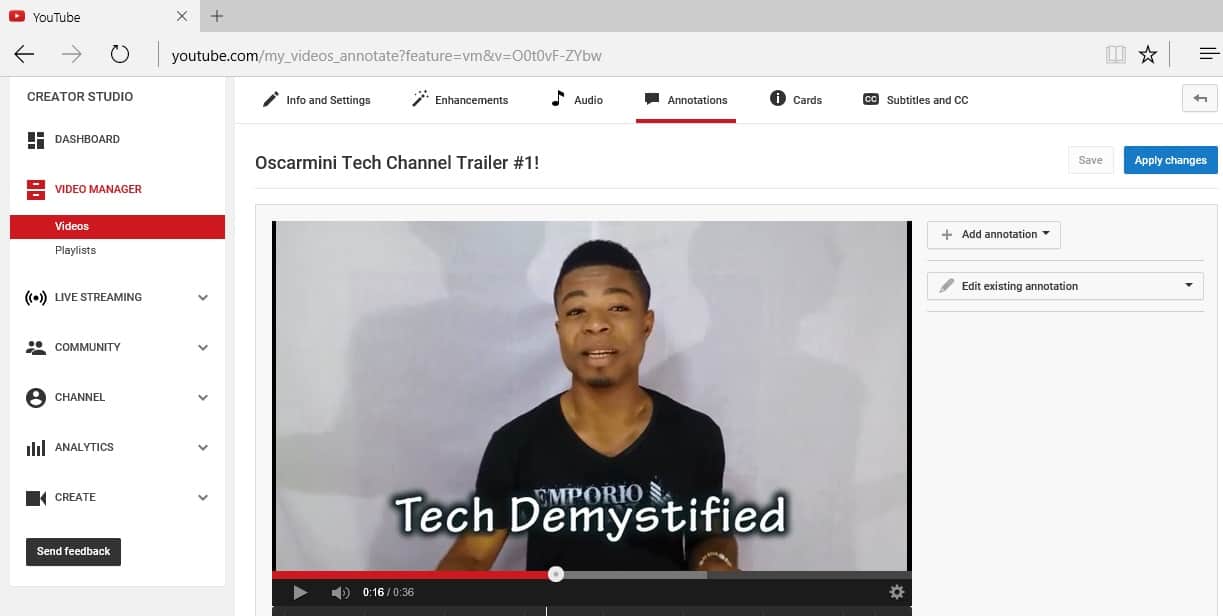Click the Dashboard icon in sidebar
Image resolution: width=1223 pixels, height=616 pixels.
coord(36,140)
